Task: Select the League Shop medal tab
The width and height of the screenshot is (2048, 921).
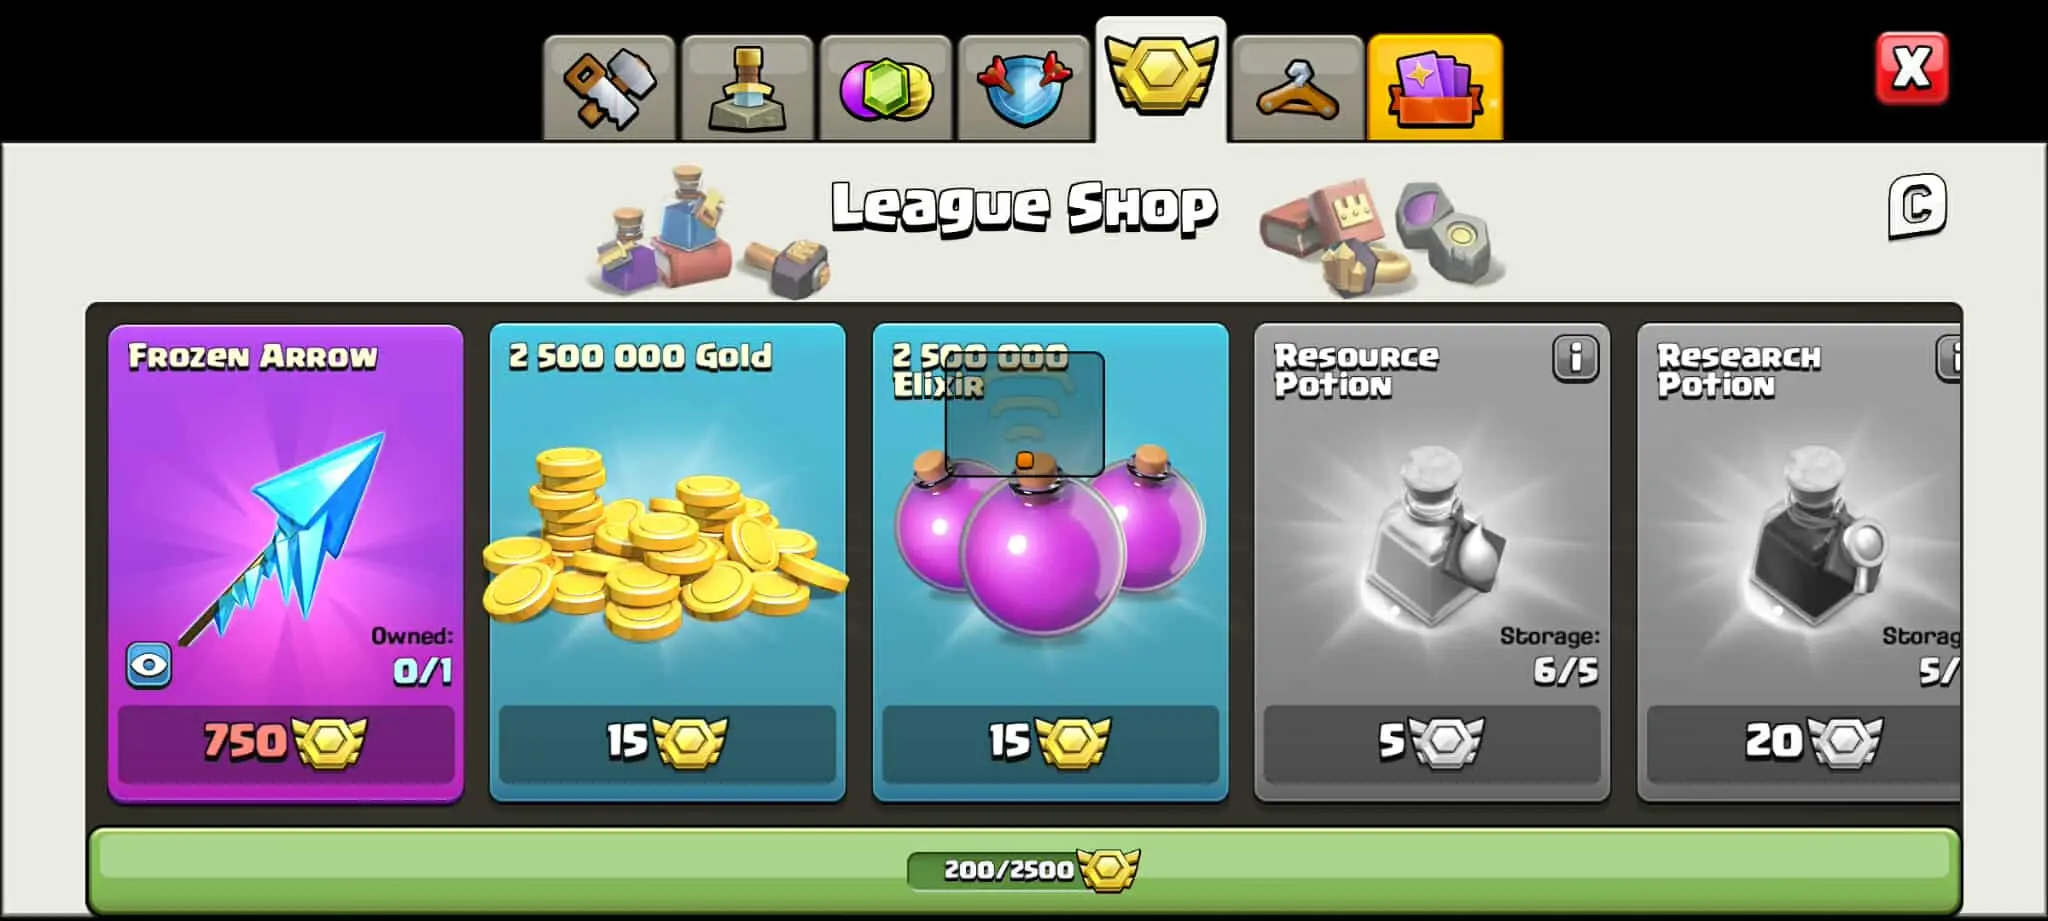Action: coord(1161,80)
